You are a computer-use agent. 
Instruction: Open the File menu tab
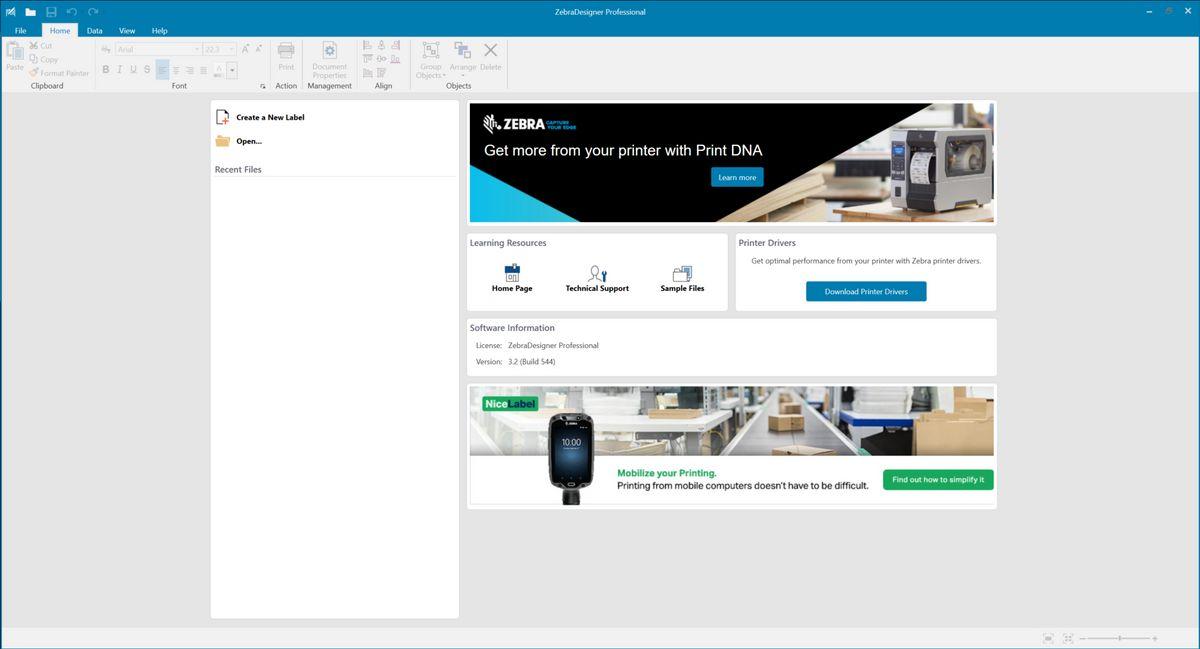click(20, 31)
